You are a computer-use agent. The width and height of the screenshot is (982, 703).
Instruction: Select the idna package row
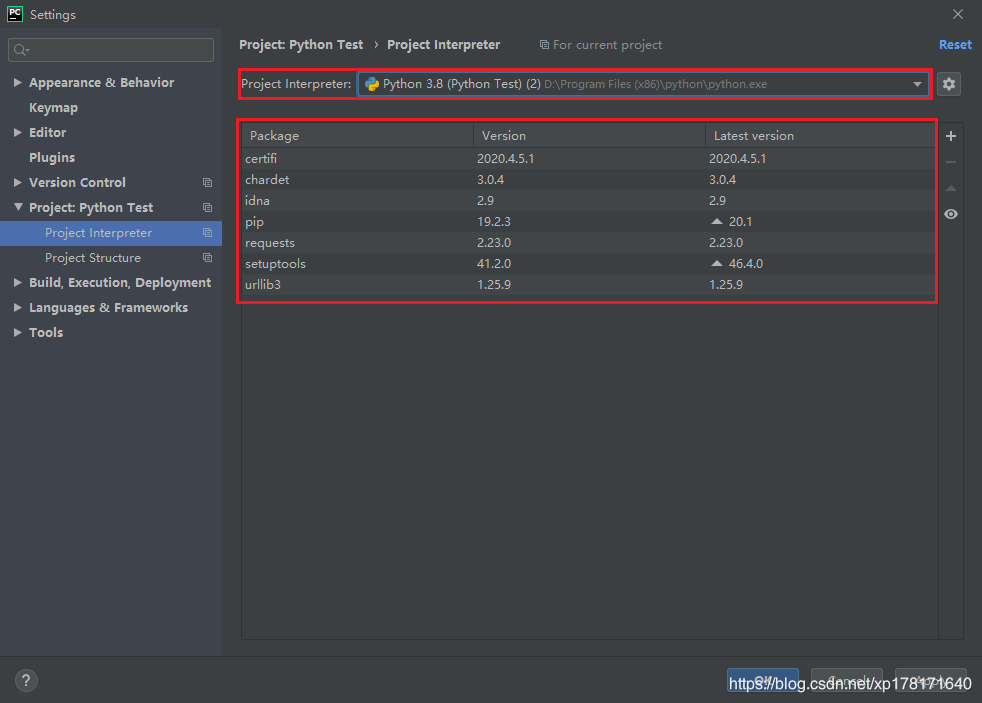[x=589, y=200]
